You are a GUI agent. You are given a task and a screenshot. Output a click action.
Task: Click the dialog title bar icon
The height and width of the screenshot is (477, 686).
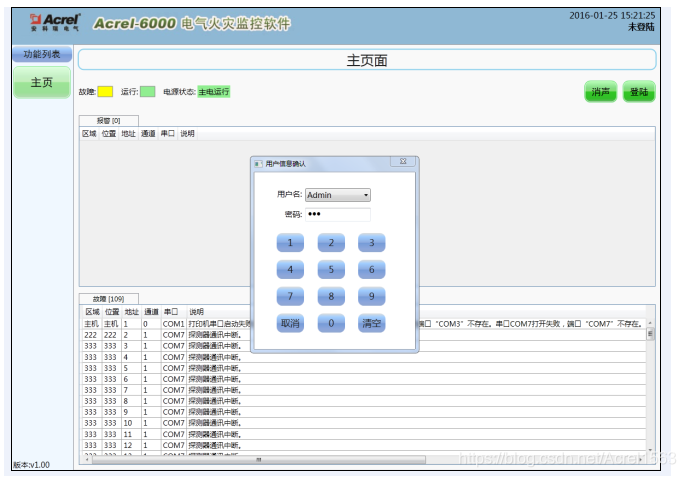point(259,164)
